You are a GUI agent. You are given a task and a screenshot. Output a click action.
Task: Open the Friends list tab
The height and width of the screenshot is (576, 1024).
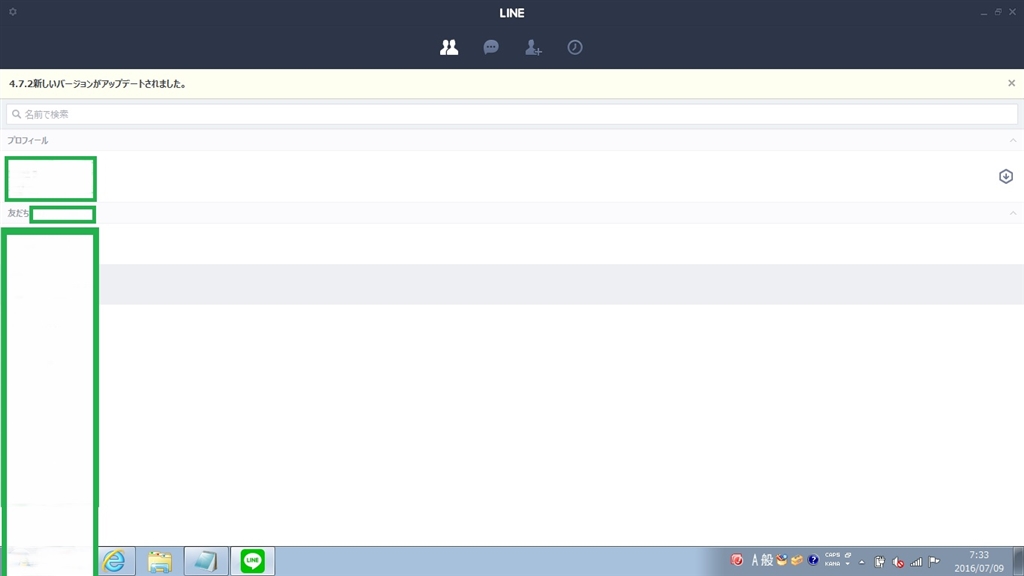[x=449, y=47]
